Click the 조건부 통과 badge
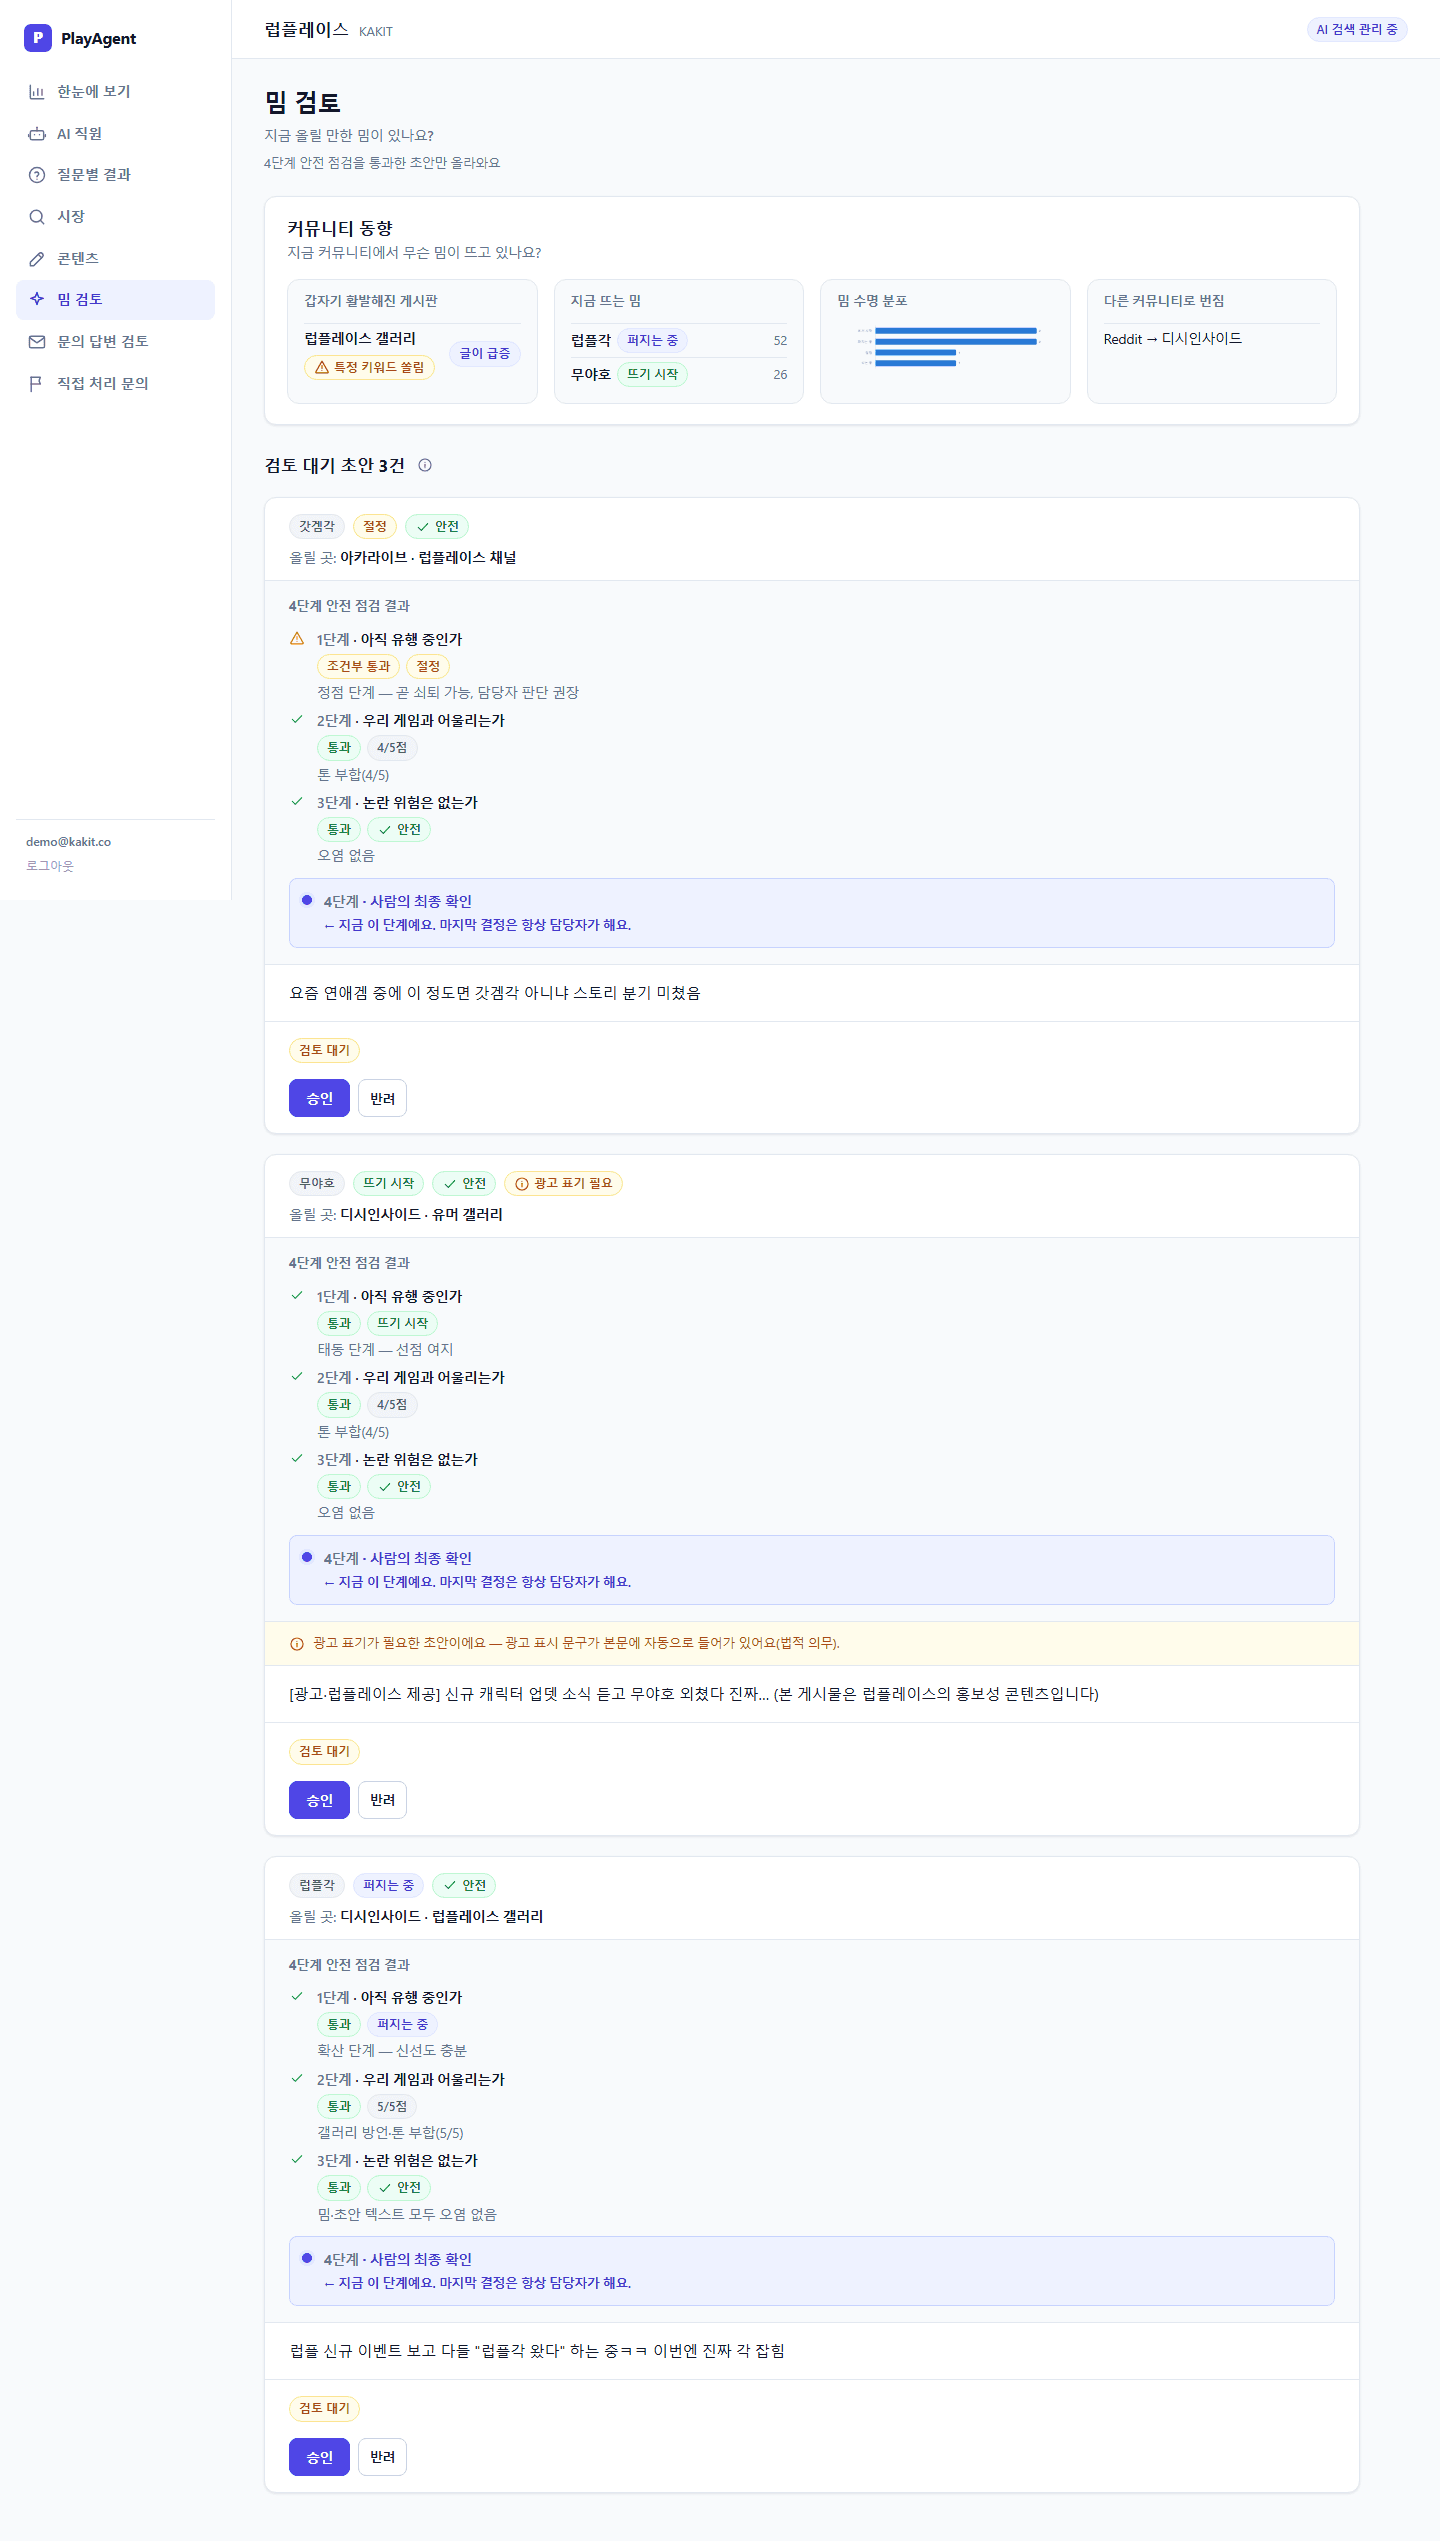This screenshot has height=2541, width=1440. coord(359,667)
